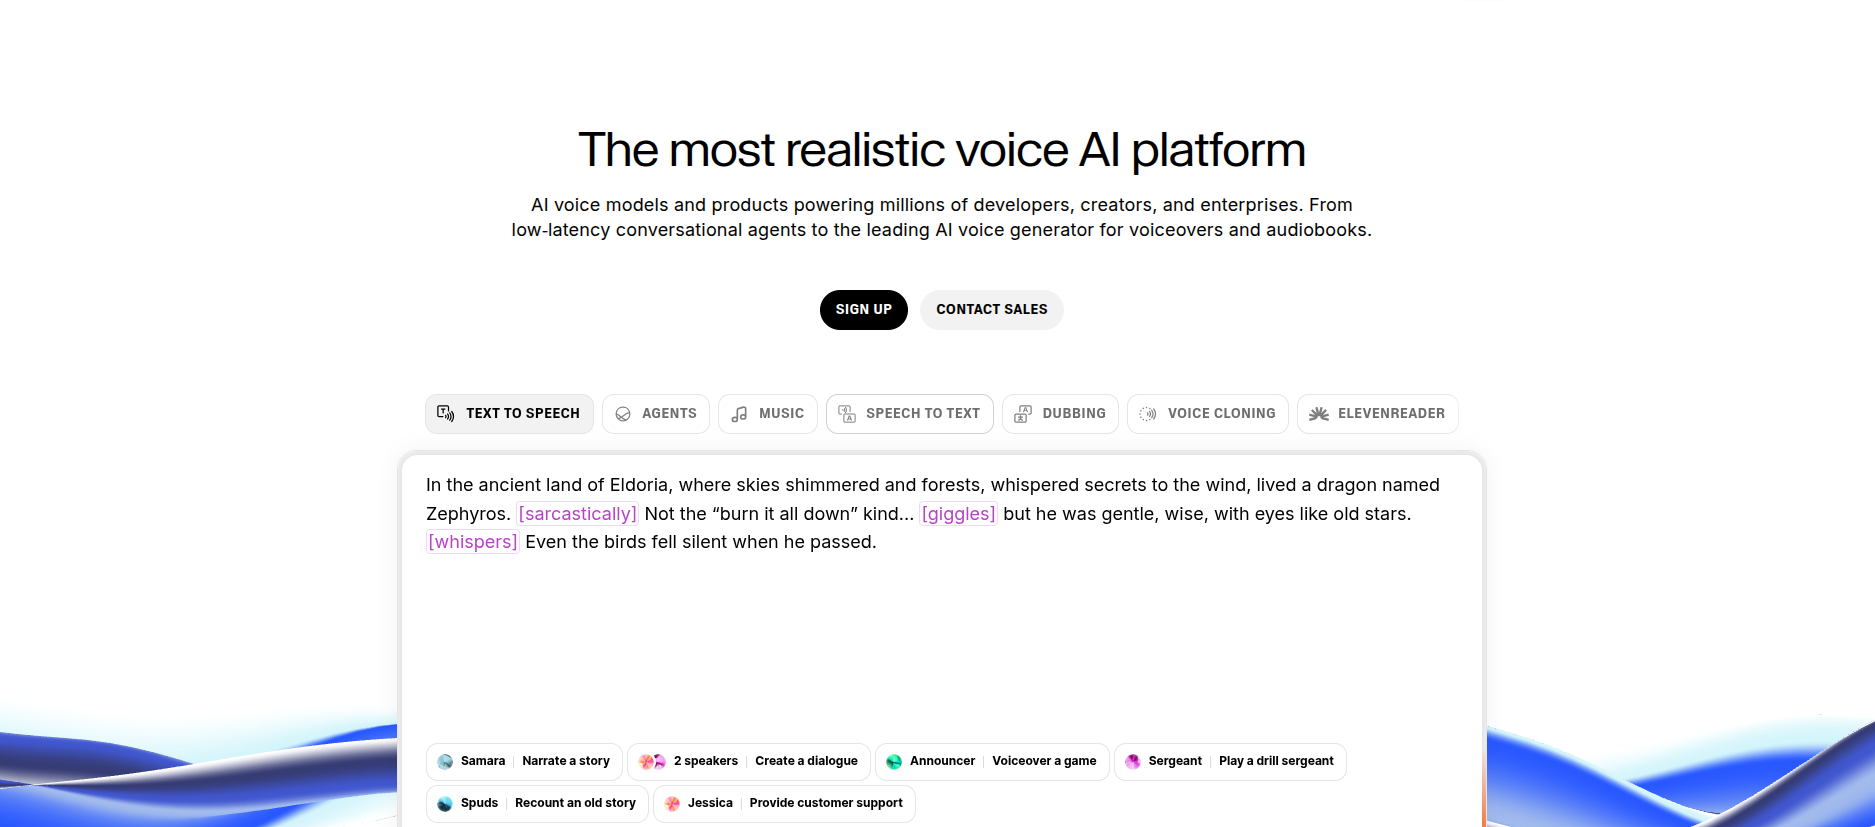Click the Speech to Text icon
Viewport: 1875px width, 827px height.
click(847, 414)
